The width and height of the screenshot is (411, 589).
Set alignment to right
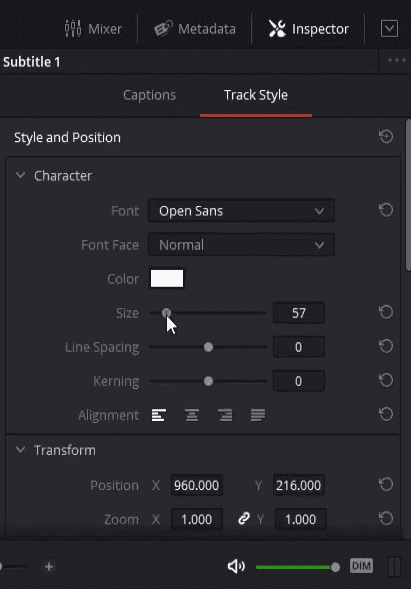225,415
